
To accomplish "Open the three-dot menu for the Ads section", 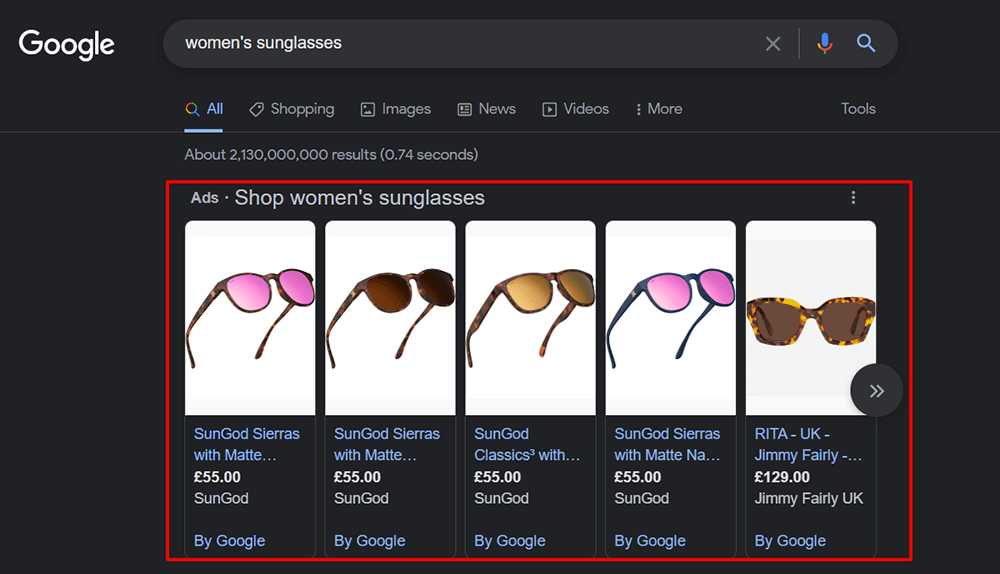I will tap(853, 198).
